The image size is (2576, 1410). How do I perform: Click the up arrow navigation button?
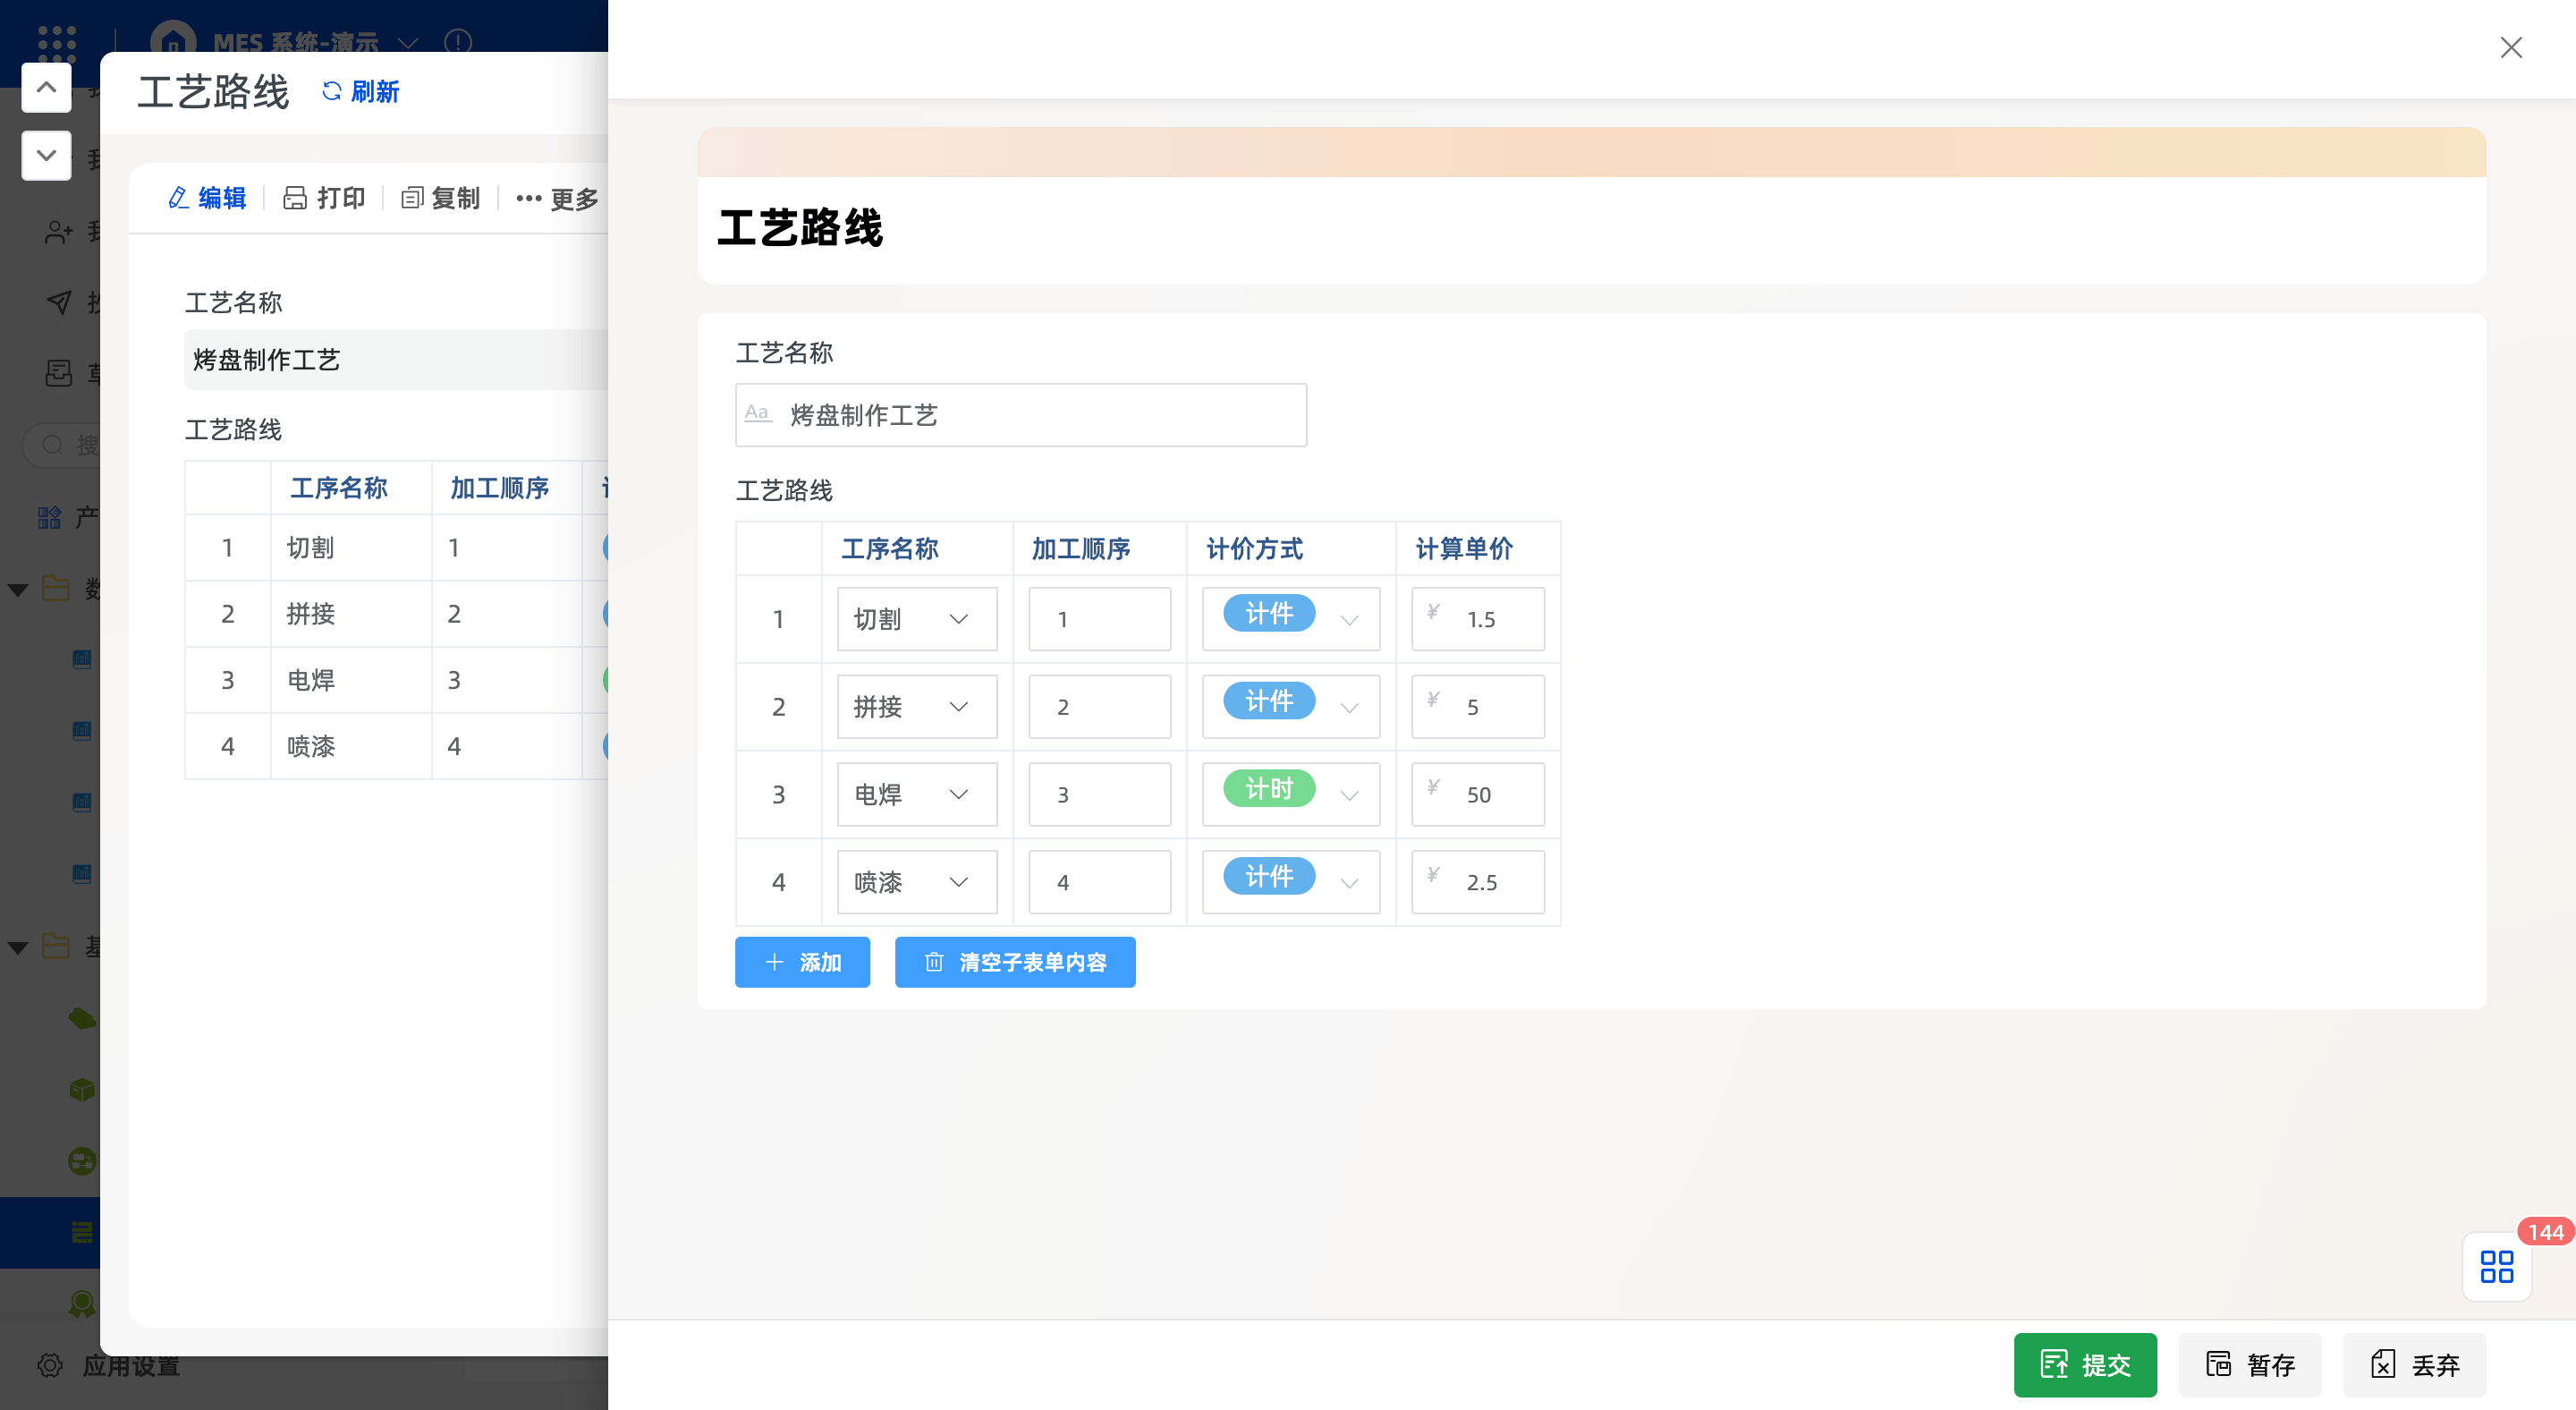point(46,88)
